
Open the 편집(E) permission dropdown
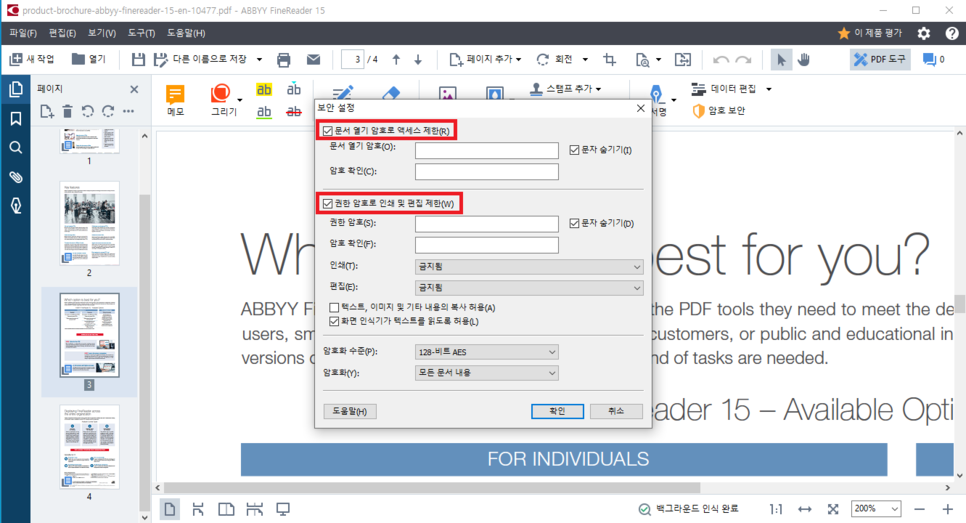point(529,288)
